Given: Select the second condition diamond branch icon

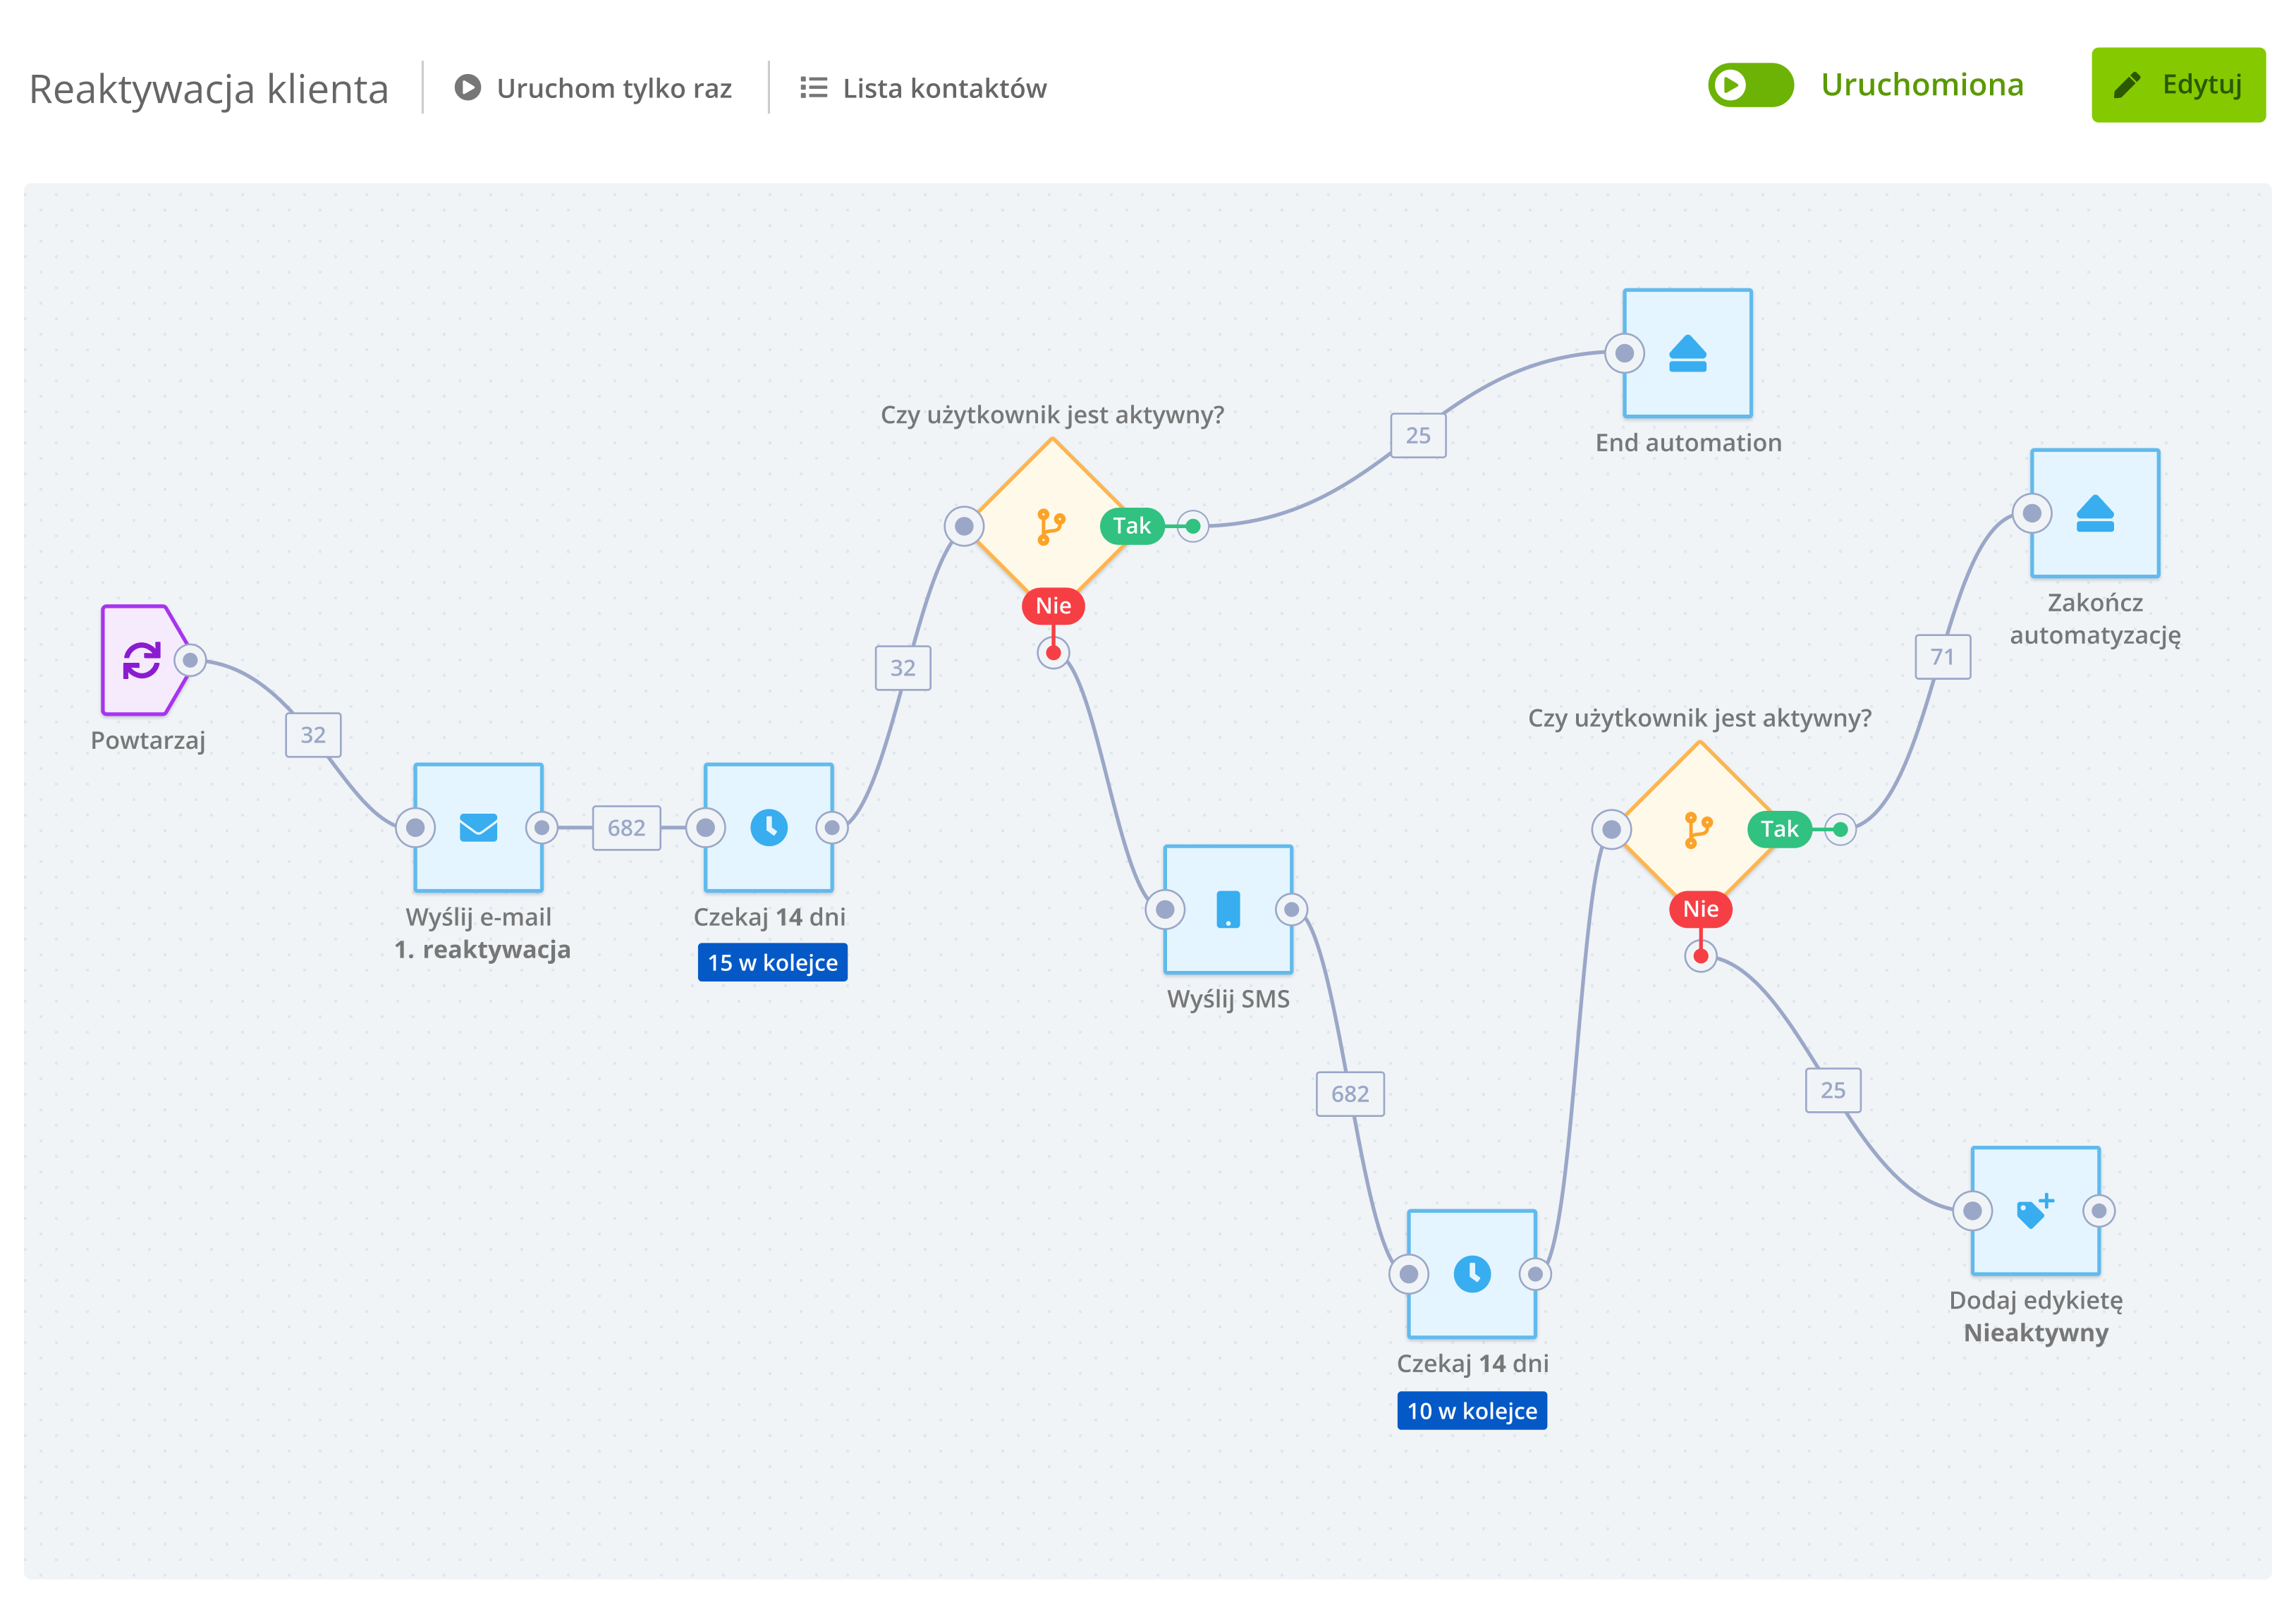Looking at the screenshot, I should 1698,830.
